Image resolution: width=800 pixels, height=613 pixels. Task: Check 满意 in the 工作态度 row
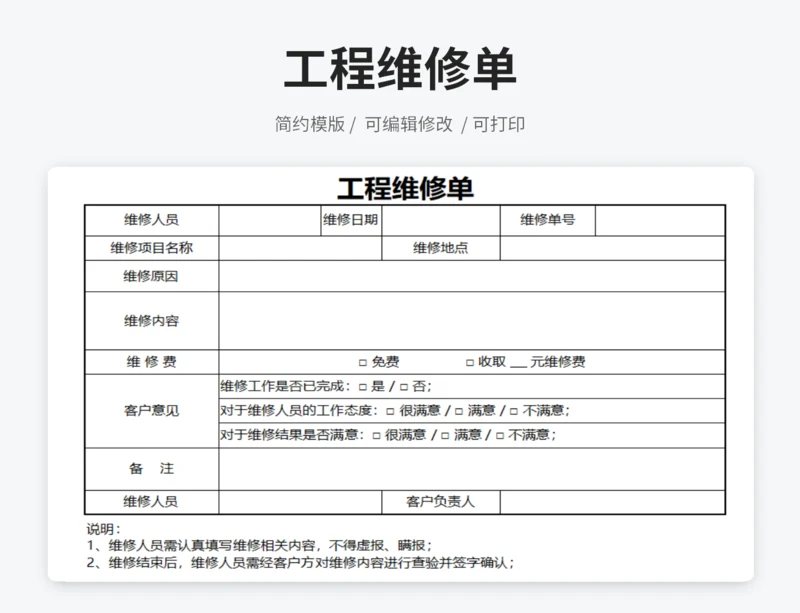[459, 411]
